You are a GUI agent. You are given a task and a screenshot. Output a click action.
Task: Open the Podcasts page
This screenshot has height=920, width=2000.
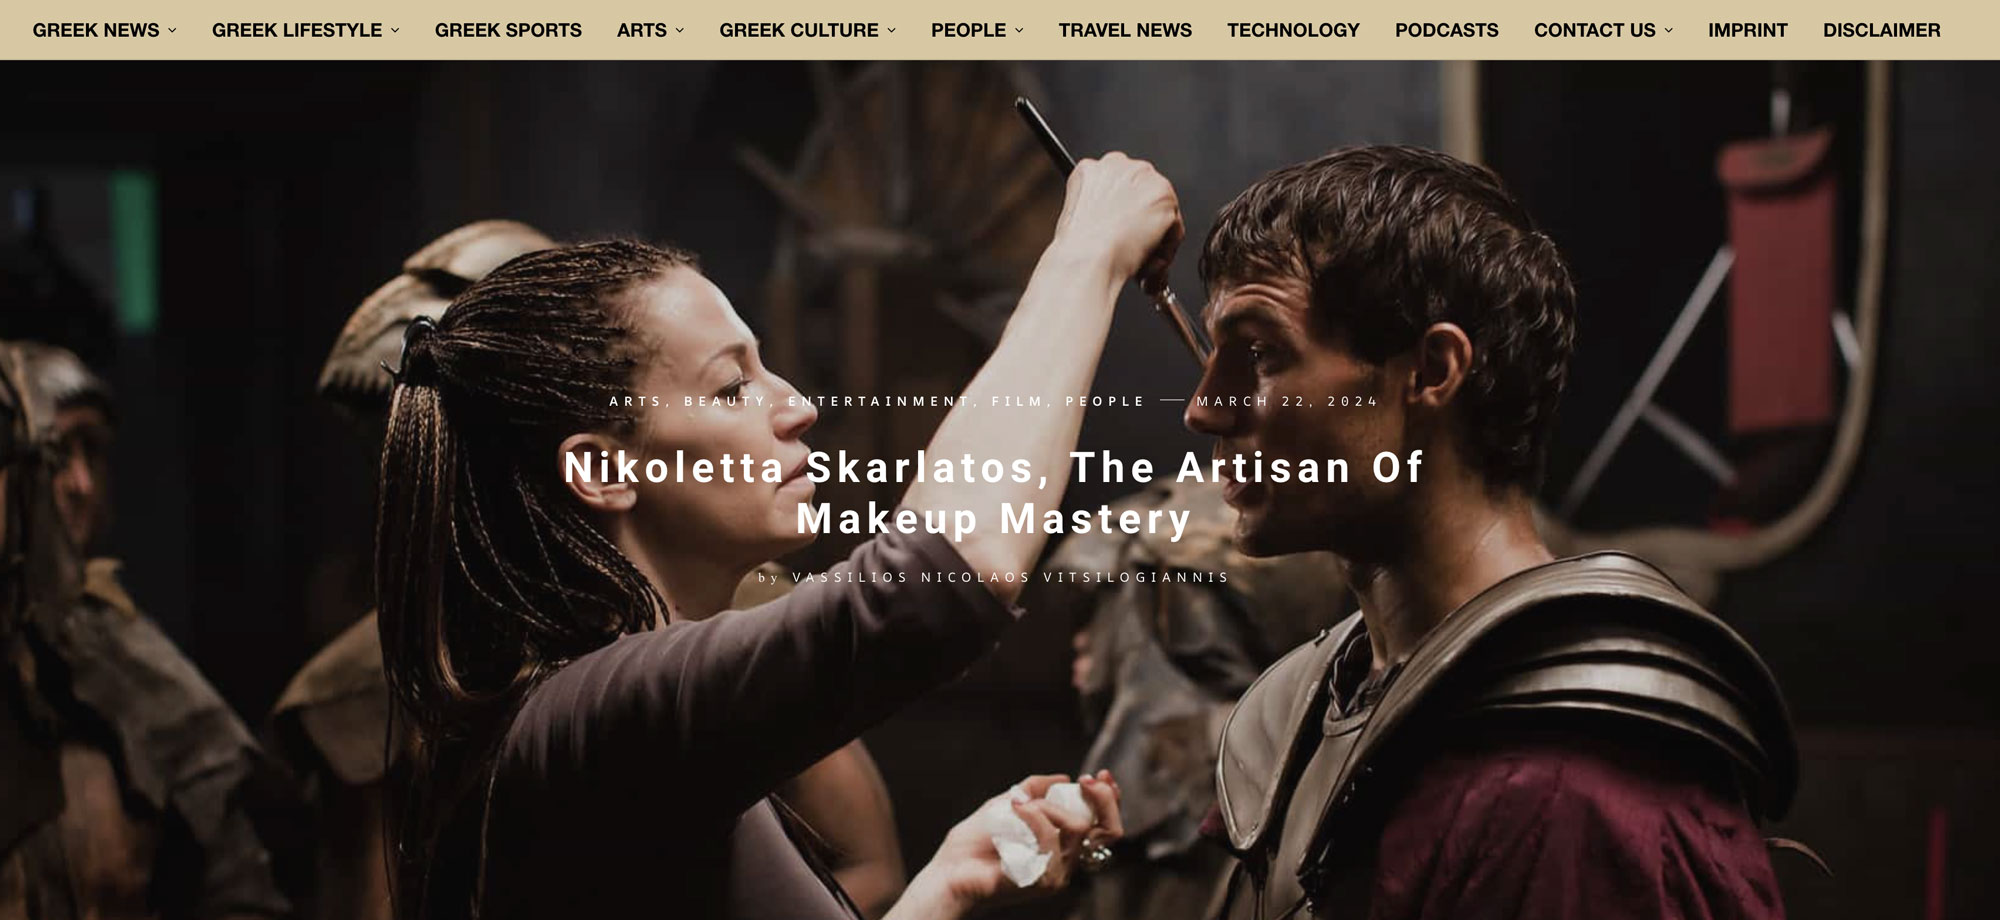tap(1446, 30)
